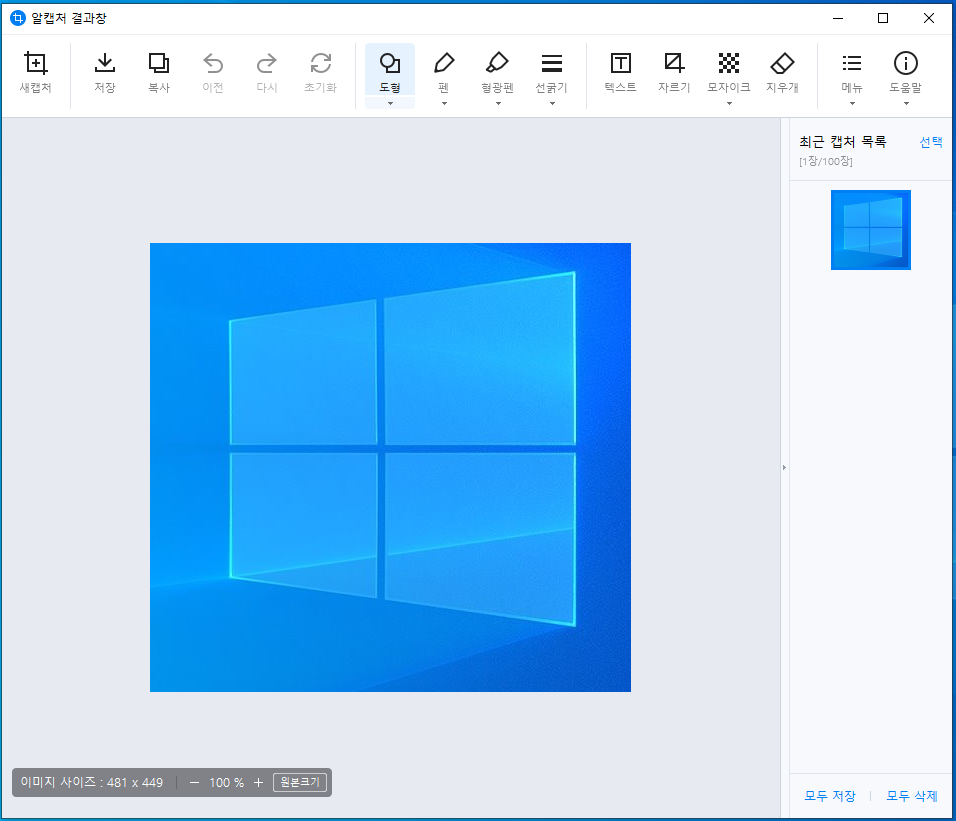Click the [1장/100장] count text
Image resolution: width=956 pixels, height=821 pixels.
(x=826, y=162)
